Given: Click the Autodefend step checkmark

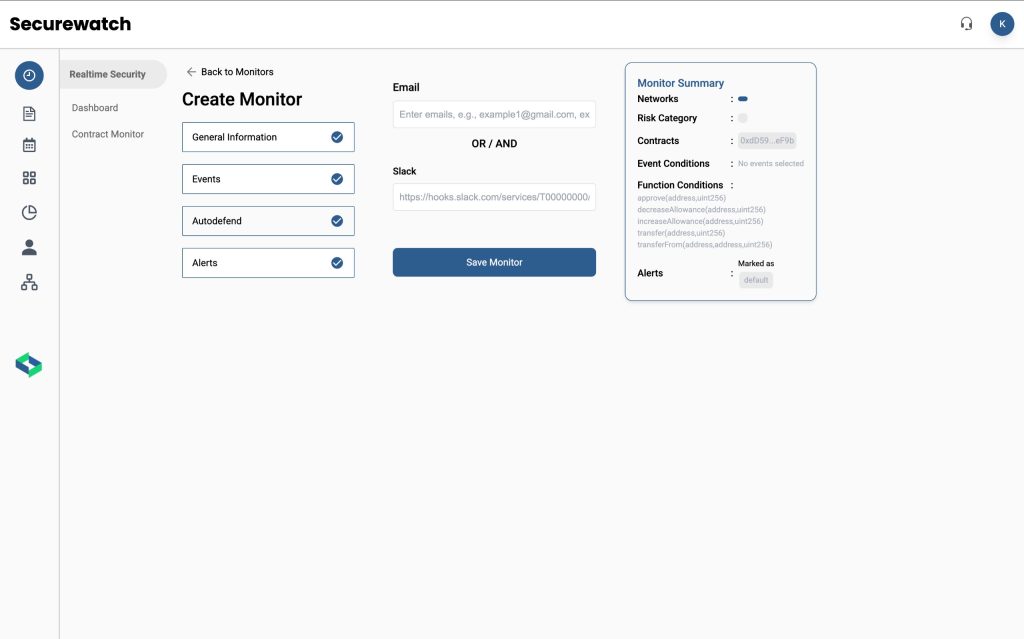Looking at the screenshot, I should coord(337,221).
